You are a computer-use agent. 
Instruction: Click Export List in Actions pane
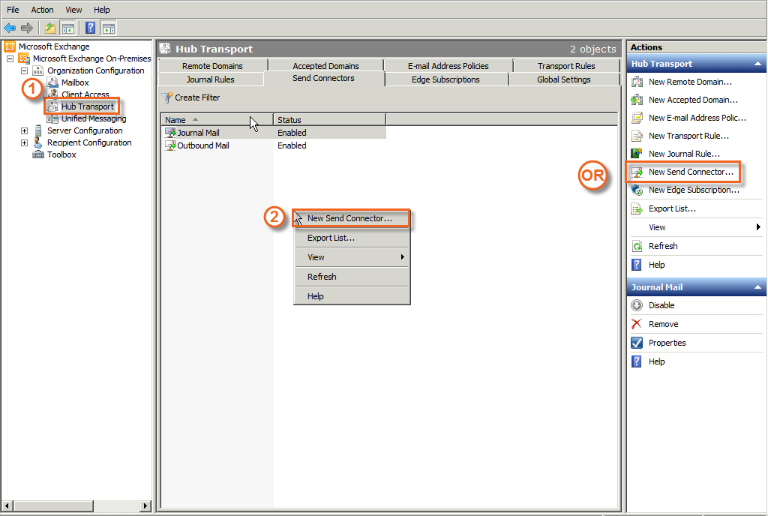(672, 209)
